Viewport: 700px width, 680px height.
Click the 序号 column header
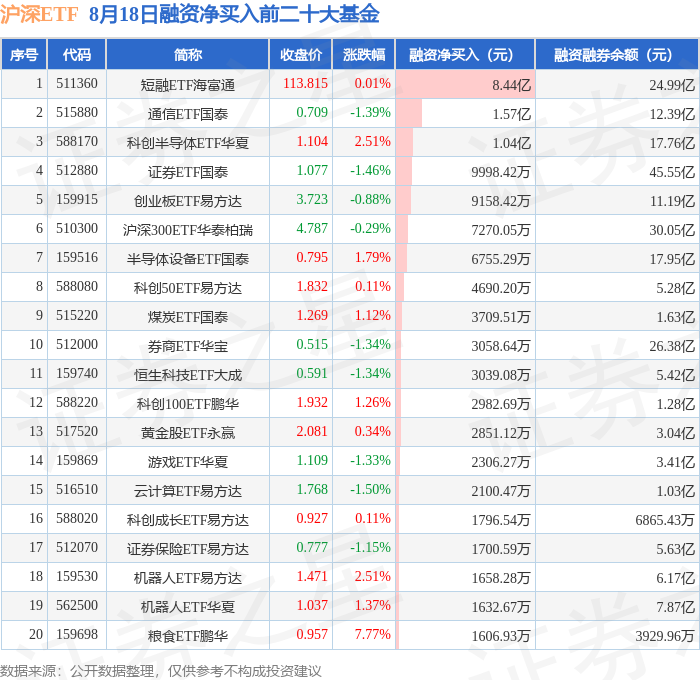[24, 54]
